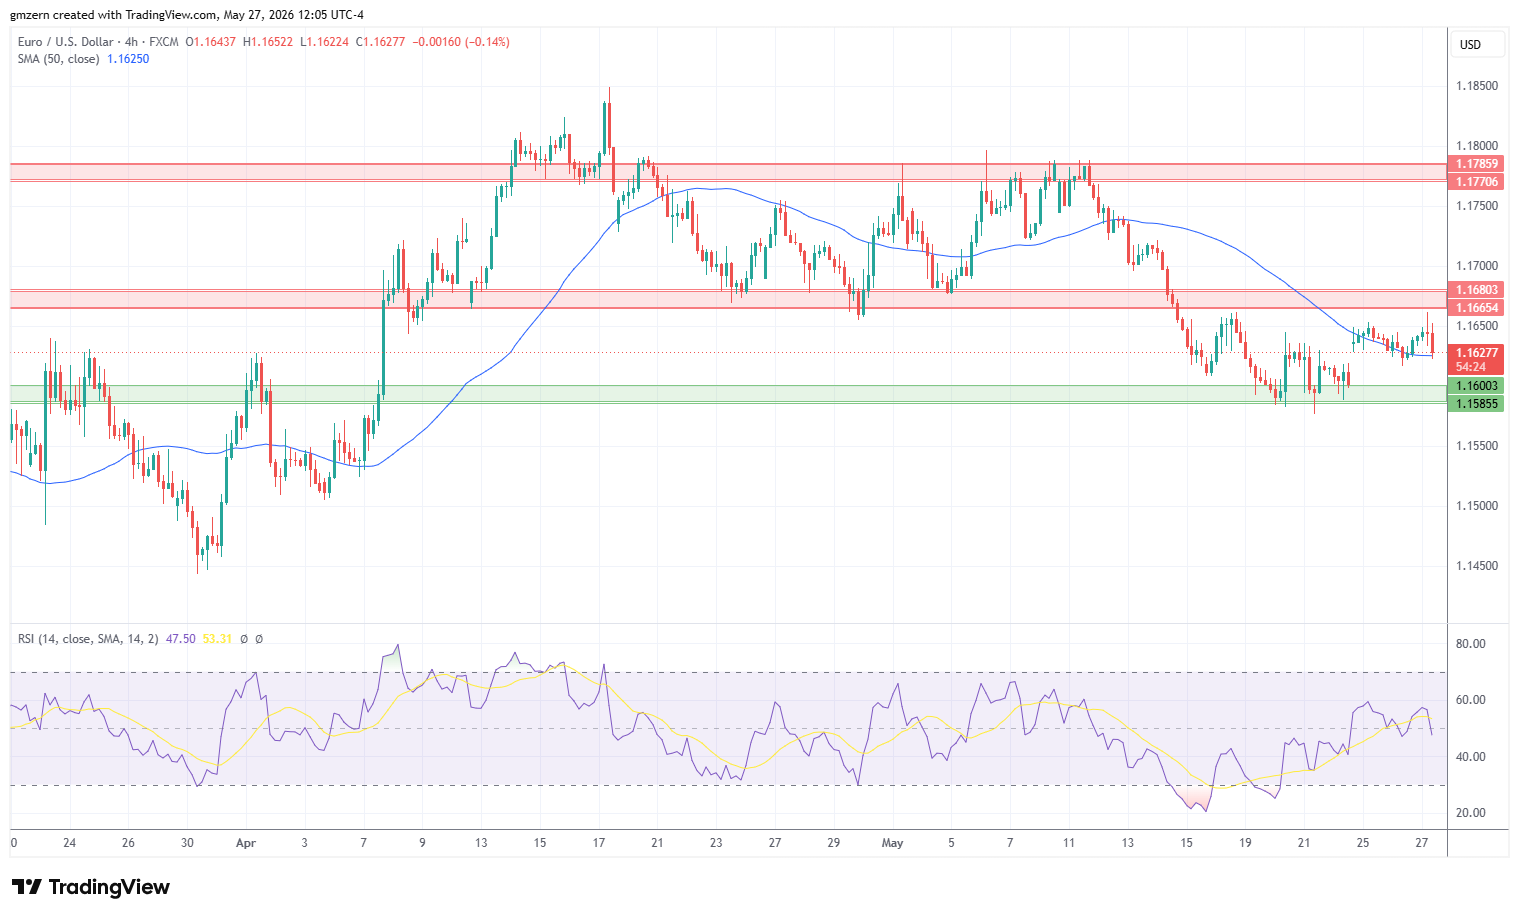Screen dimensions: 1519x917
Task: Click the SMA value 1.16250
Action: coord(128,59)
